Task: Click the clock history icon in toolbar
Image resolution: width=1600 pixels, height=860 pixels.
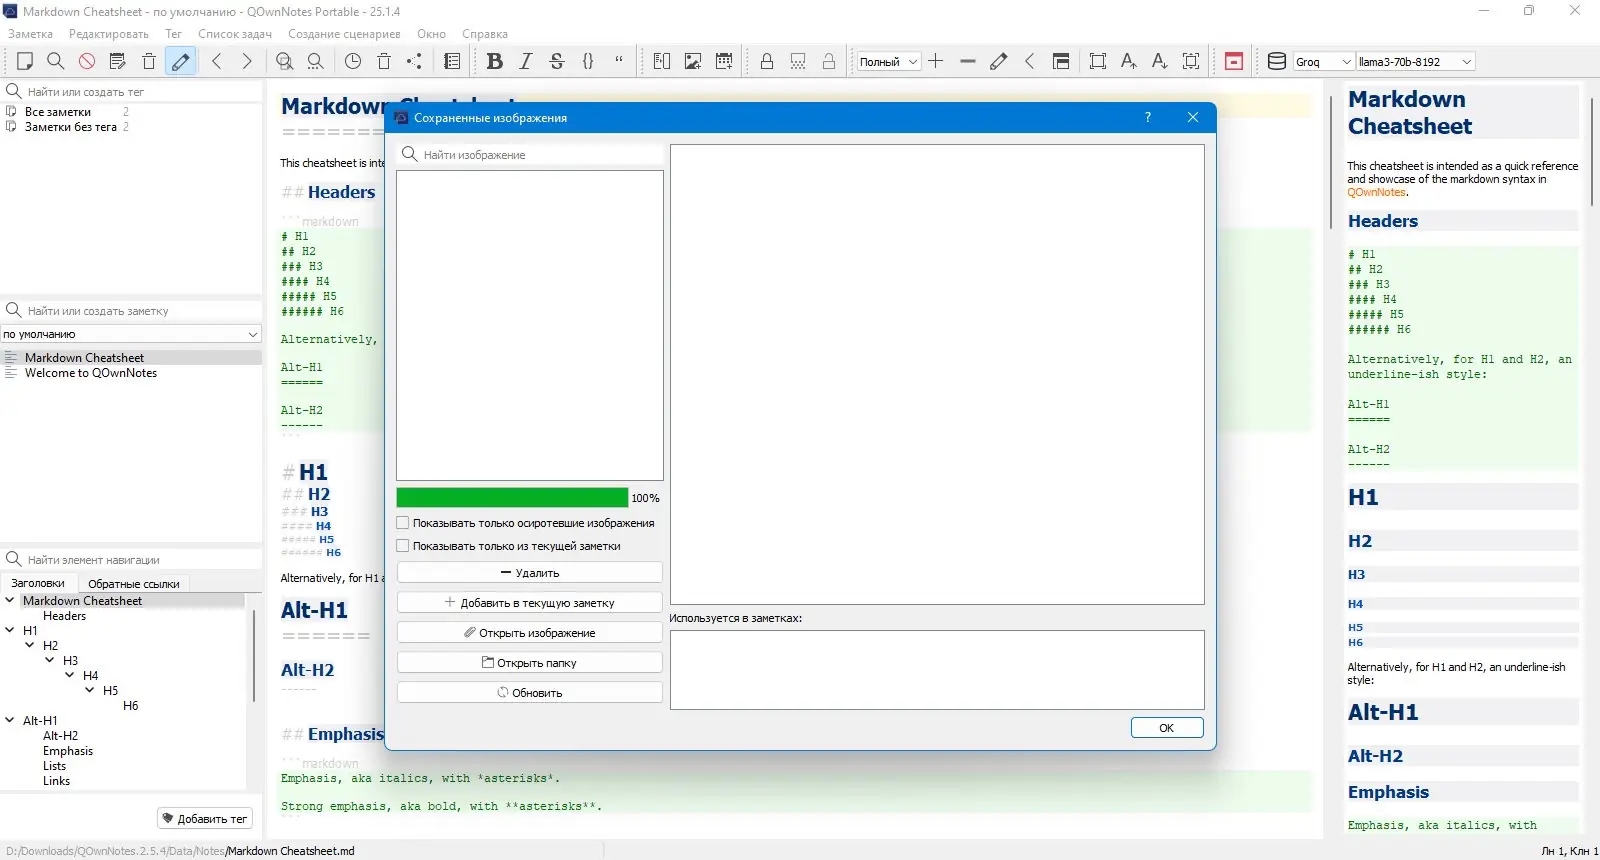Action: (353, 61)
